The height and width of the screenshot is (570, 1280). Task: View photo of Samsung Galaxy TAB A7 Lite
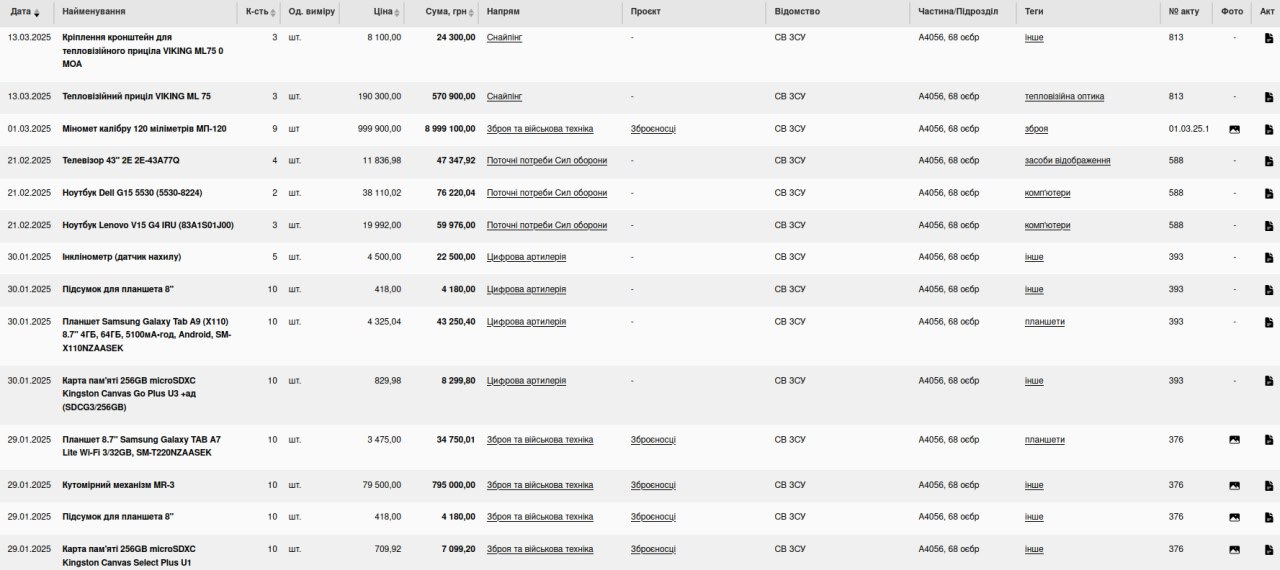[x=1234, y=440]
